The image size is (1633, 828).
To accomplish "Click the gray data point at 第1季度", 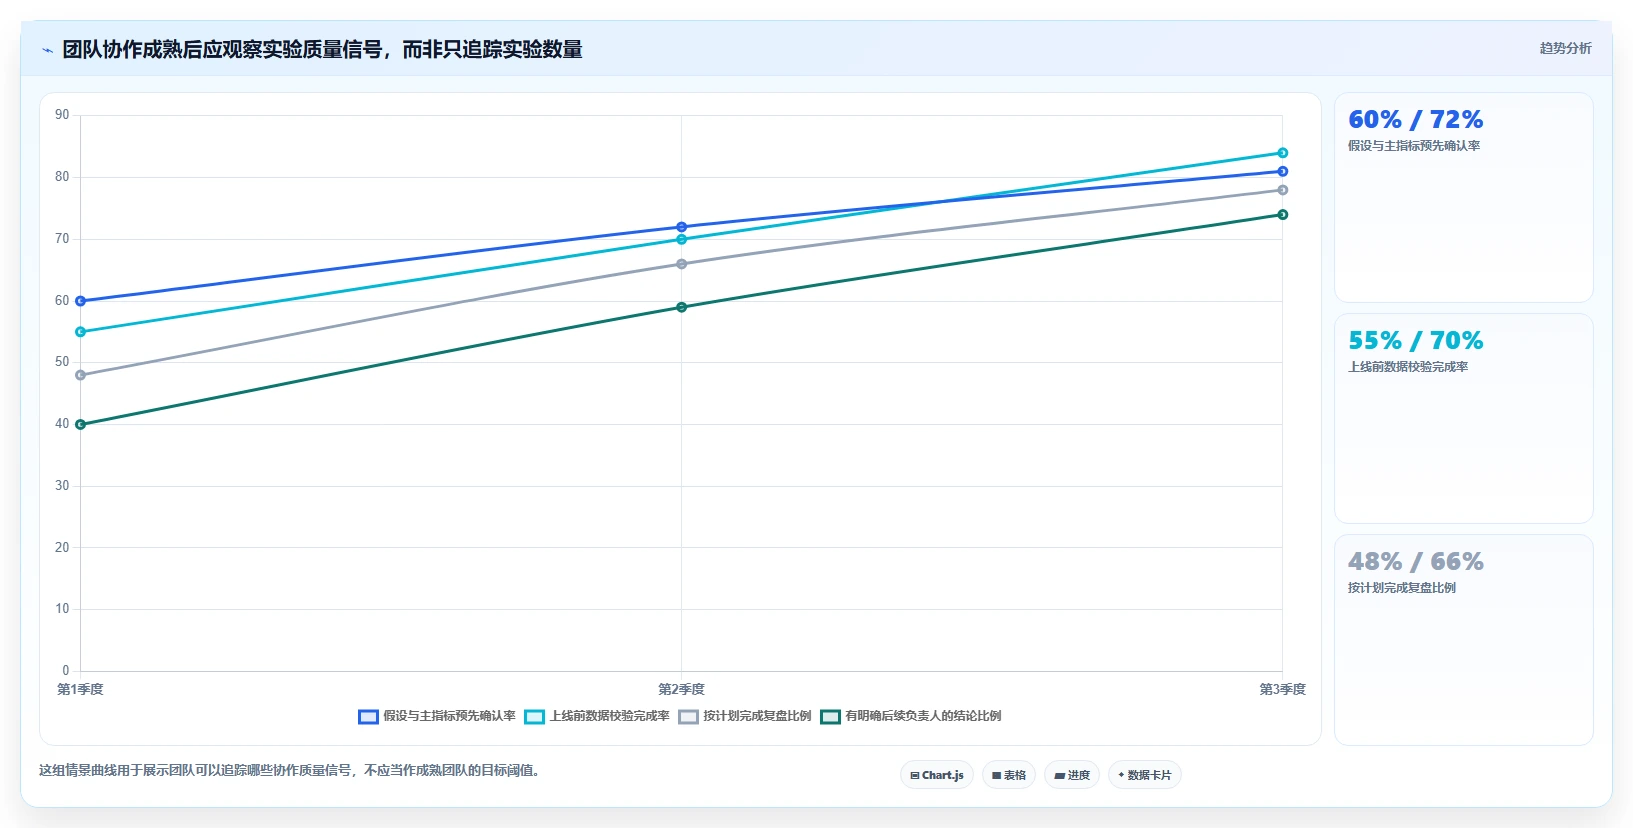I will [x=81, y=375].
